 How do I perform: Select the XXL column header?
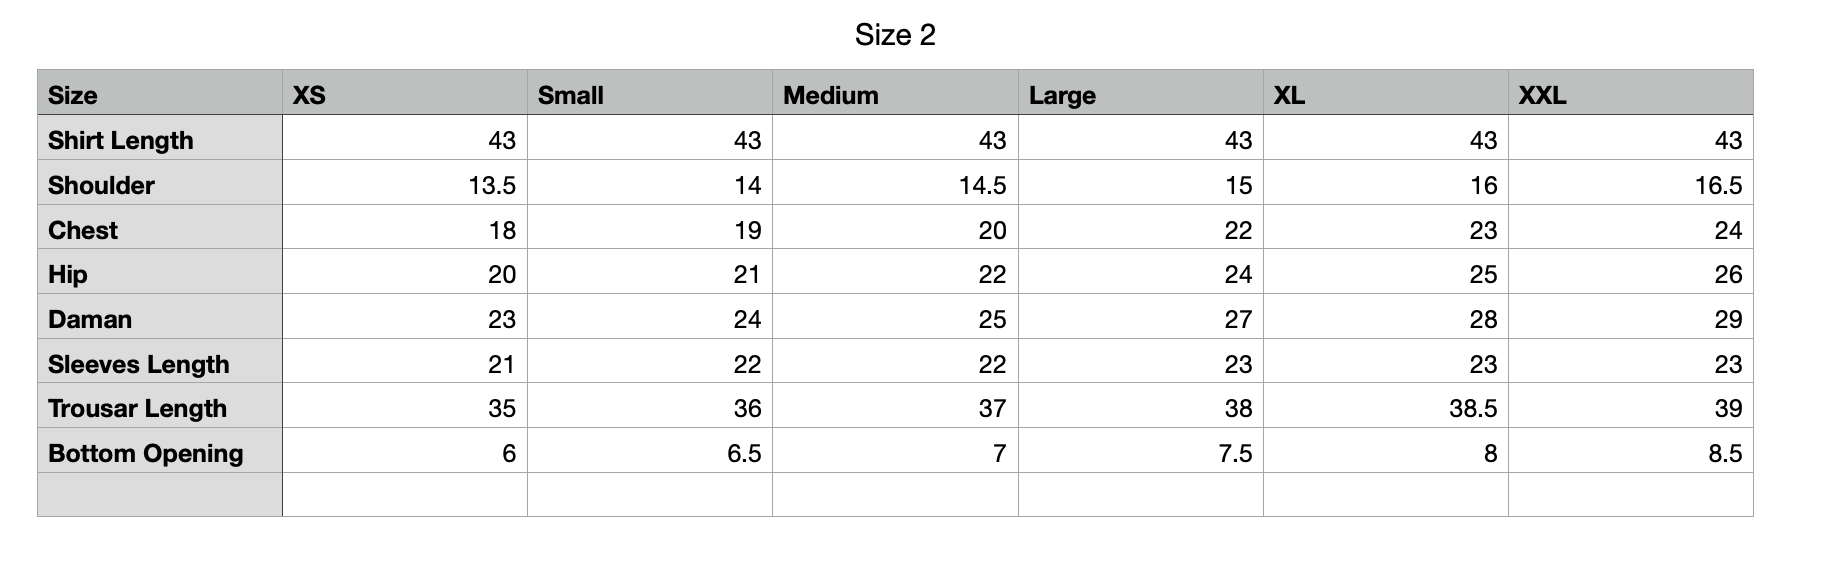pyautogui.click(x=1631, y=92)
